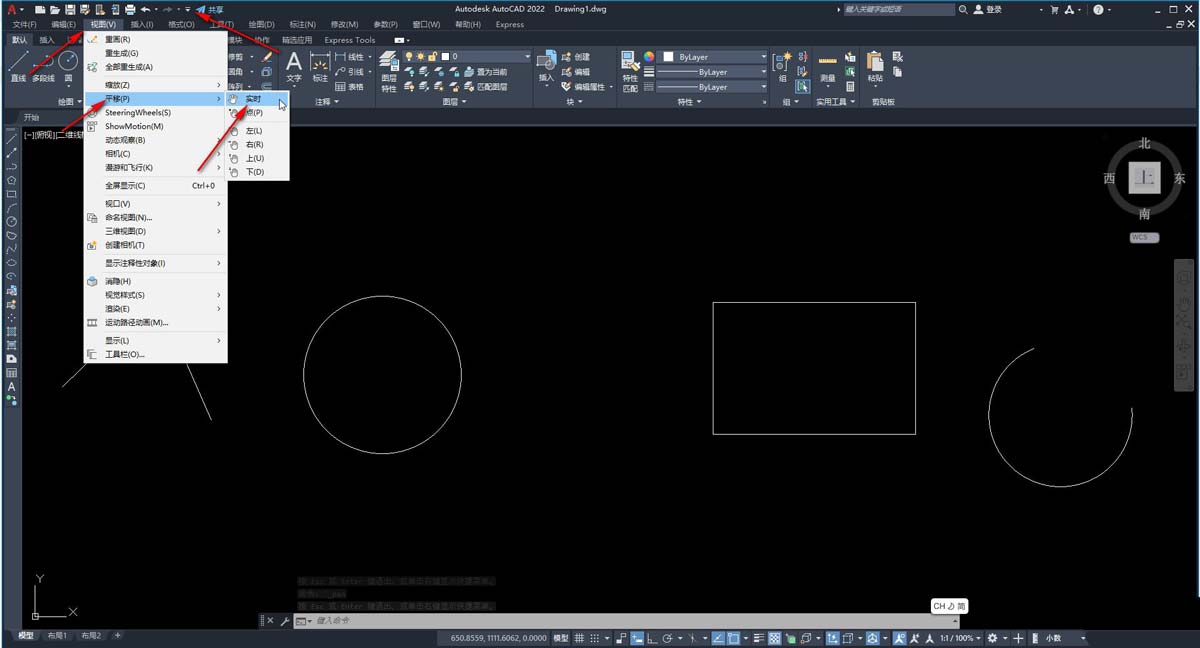The width and height of the screenshot is (1200, 648).
Task: Click the AutoCAD application logo button
Action: tap(11, 9)
